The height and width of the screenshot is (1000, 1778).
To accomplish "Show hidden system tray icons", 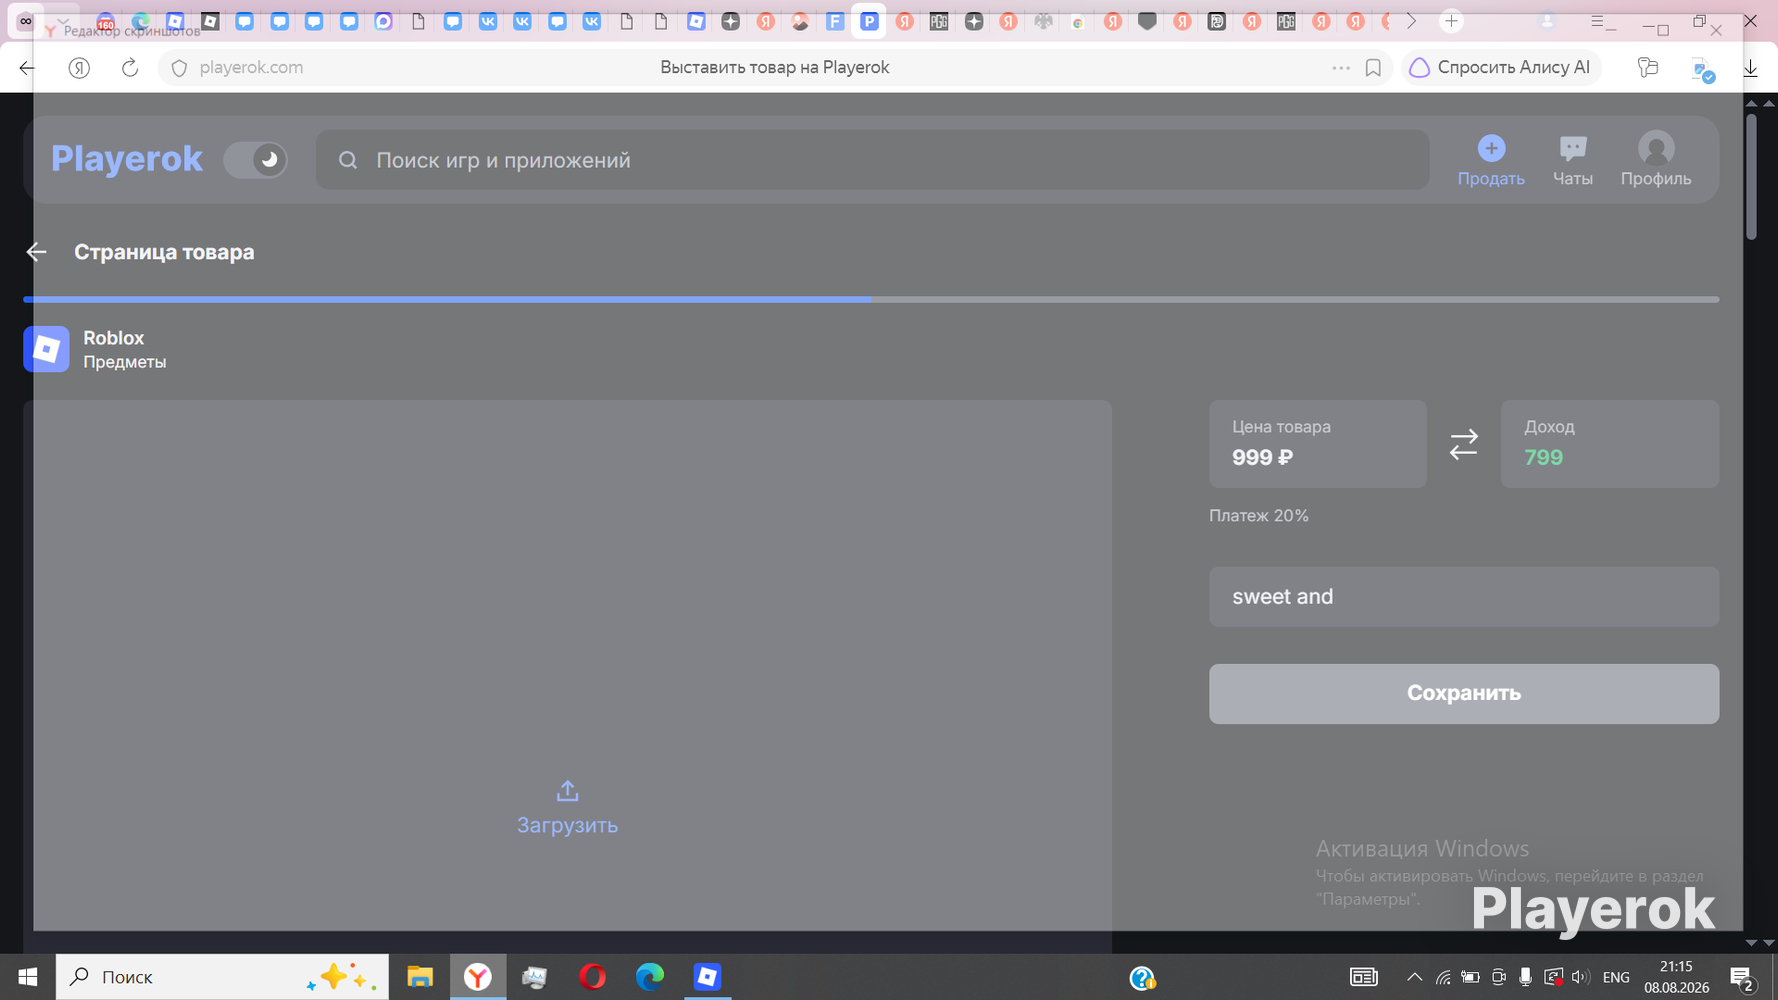I will click(1414, 977).
